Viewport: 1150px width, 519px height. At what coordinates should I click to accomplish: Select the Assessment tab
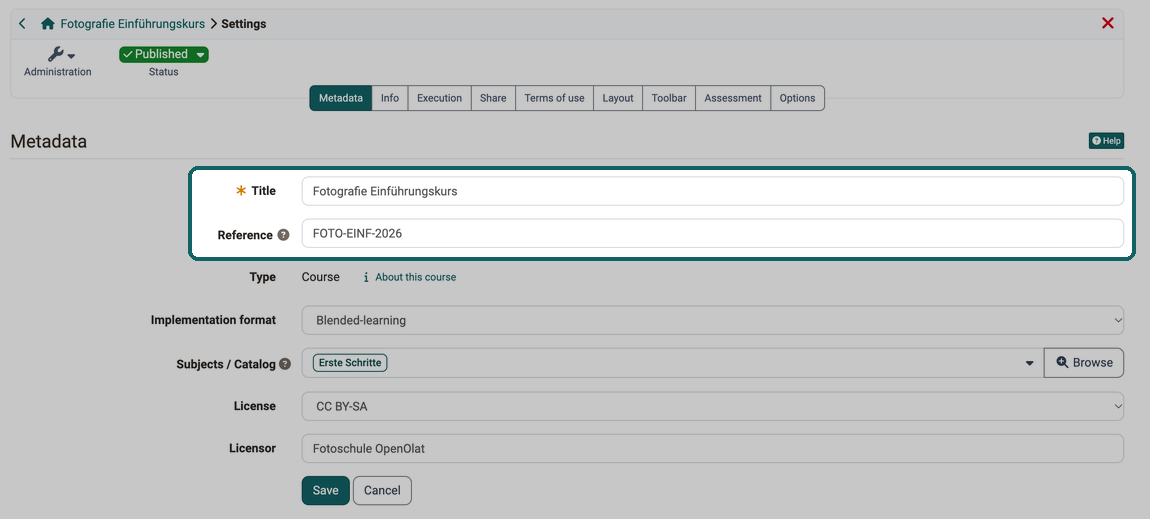[733, 98]
